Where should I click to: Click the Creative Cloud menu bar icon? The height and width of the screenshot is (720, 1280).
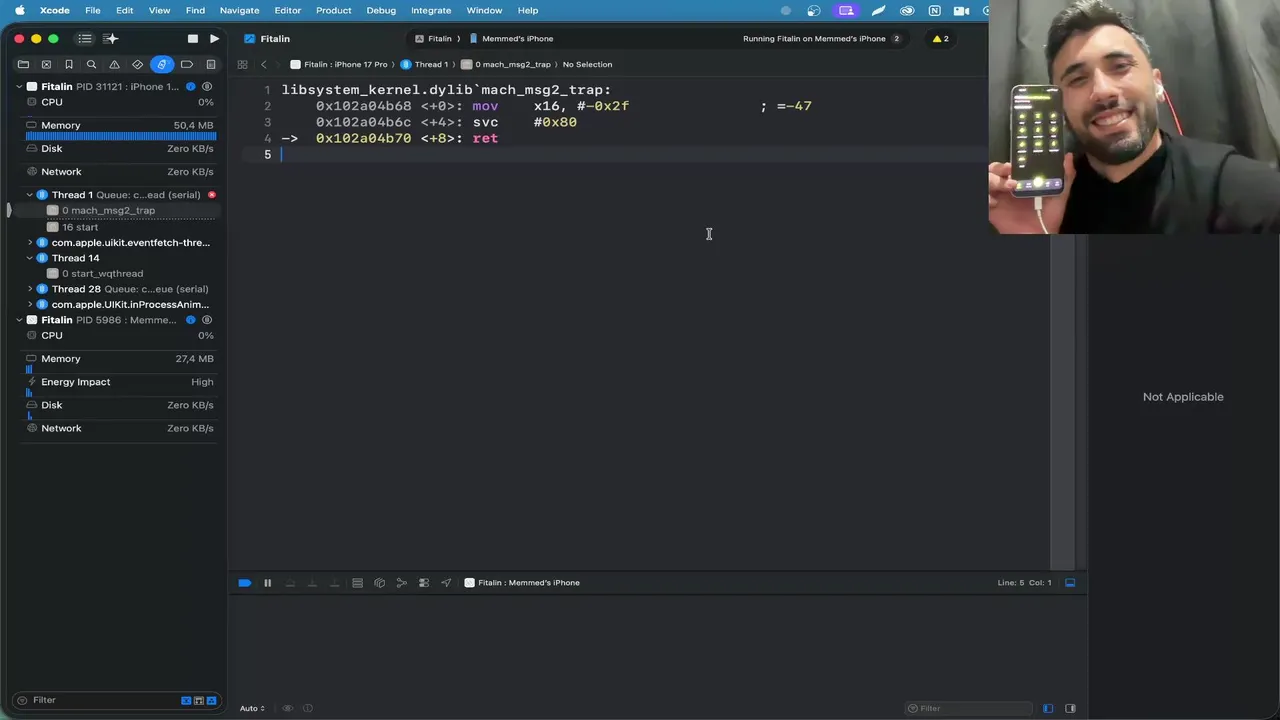point(907,10)
